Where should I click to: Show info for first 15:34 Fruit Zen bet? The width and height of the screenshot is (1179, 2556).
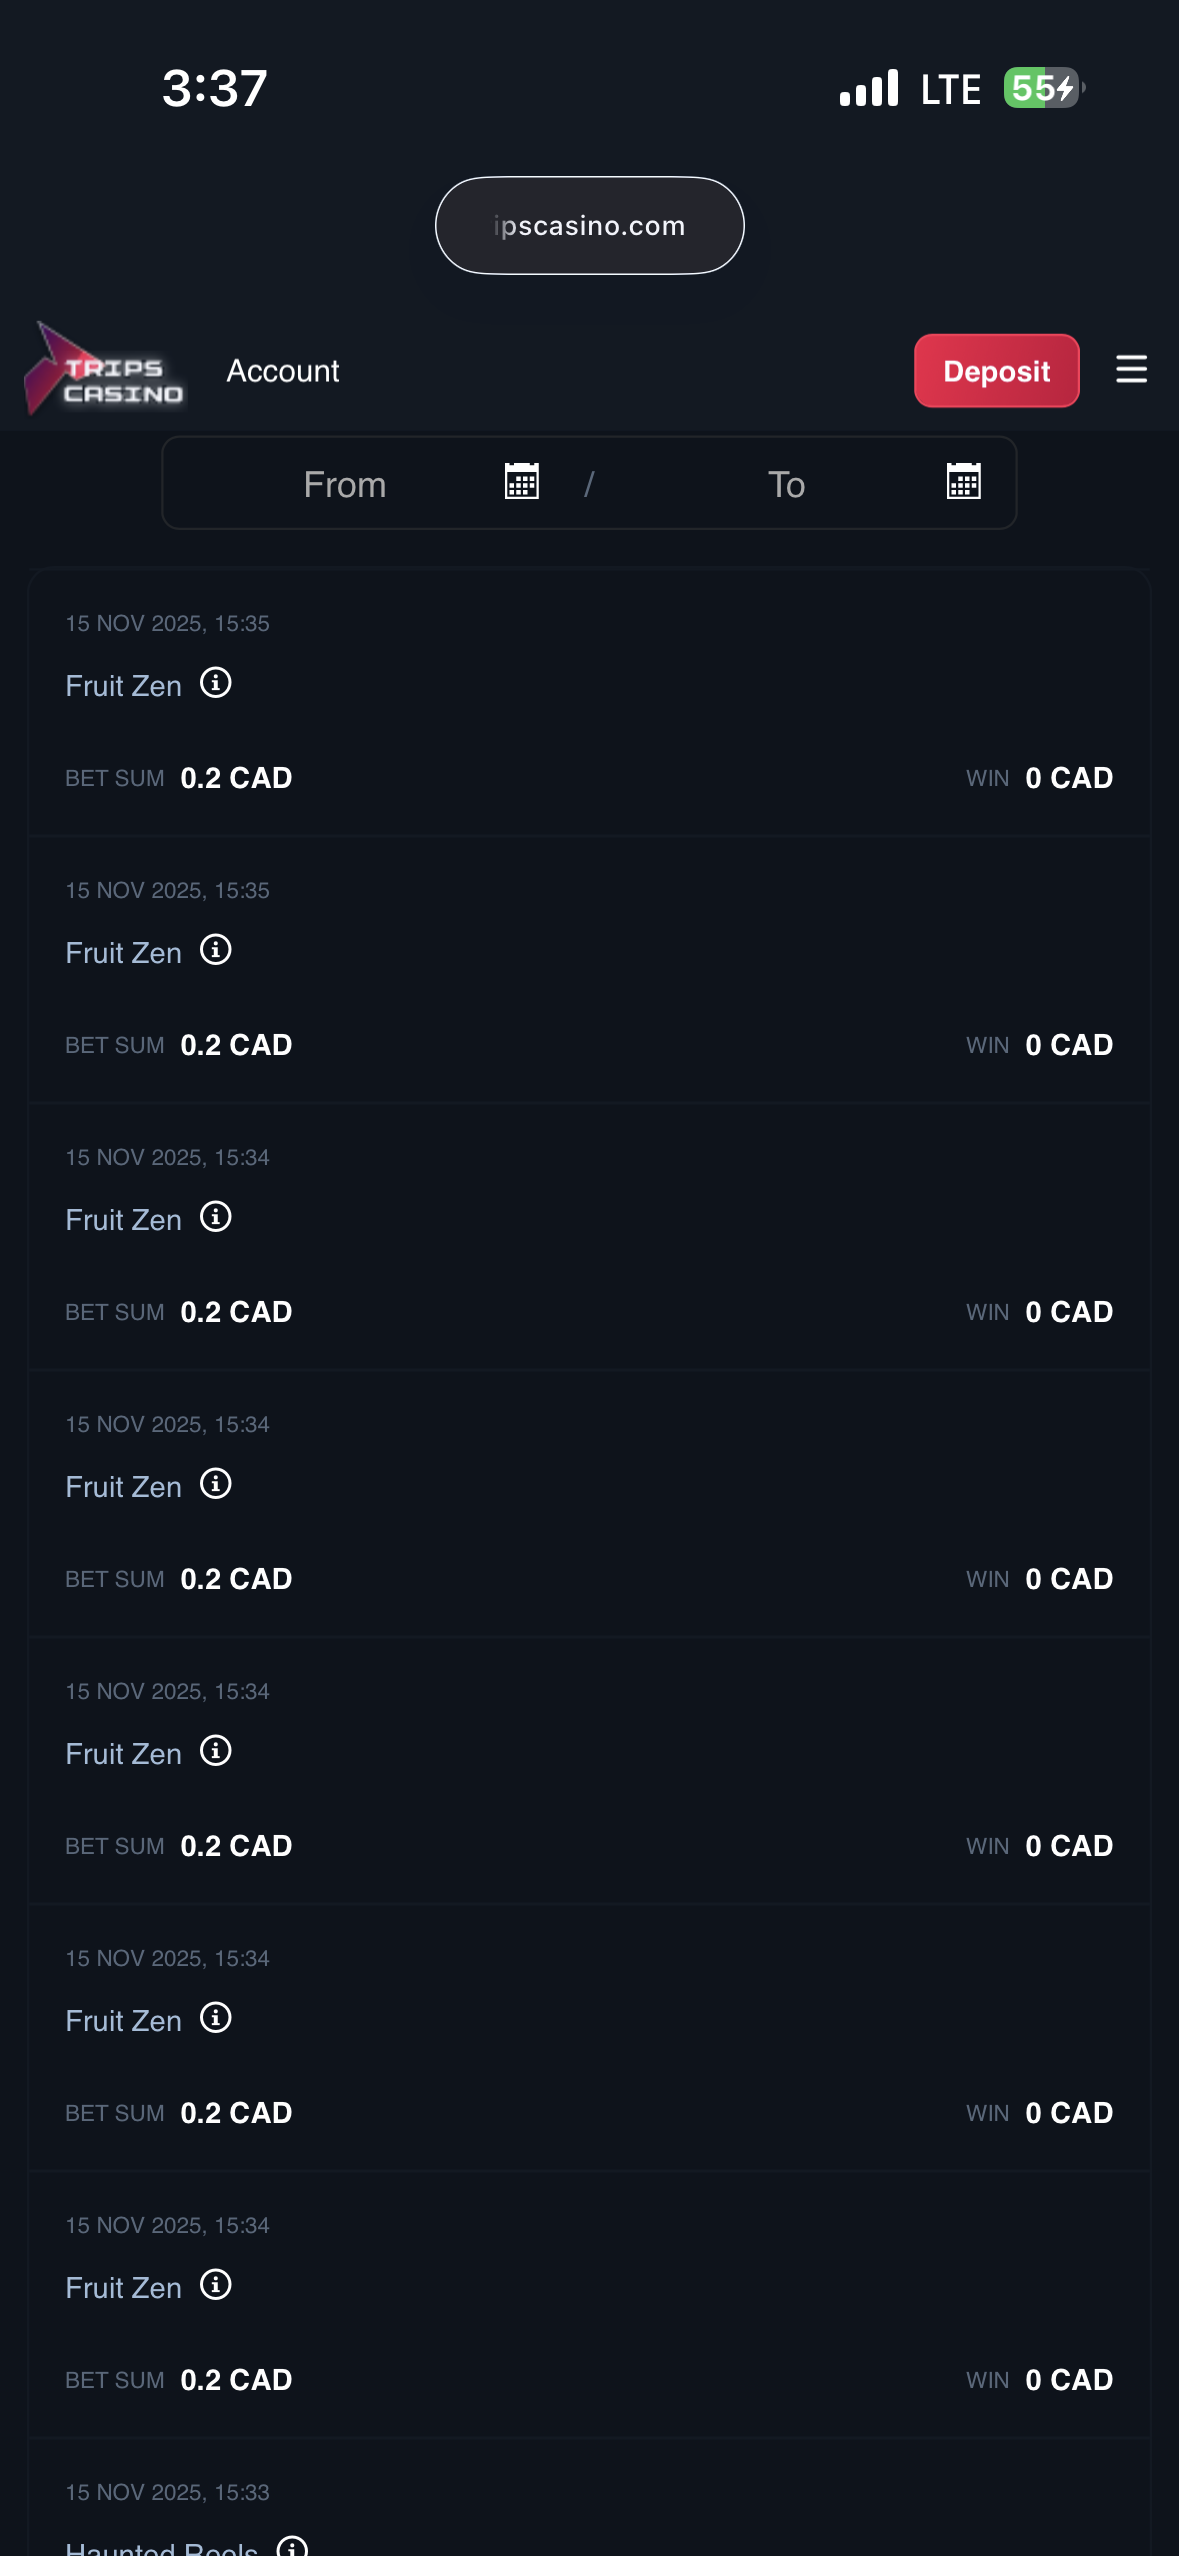pos(216,1217)
